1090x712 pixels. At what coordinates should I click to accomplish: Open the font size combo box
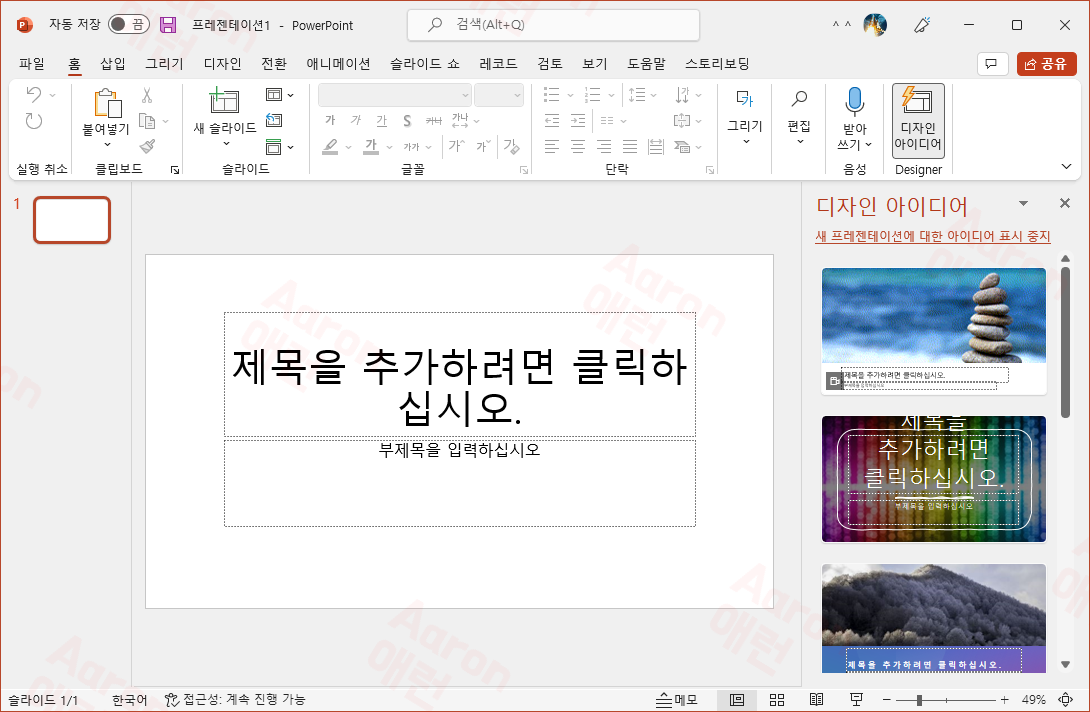click(x=499, y=95)
